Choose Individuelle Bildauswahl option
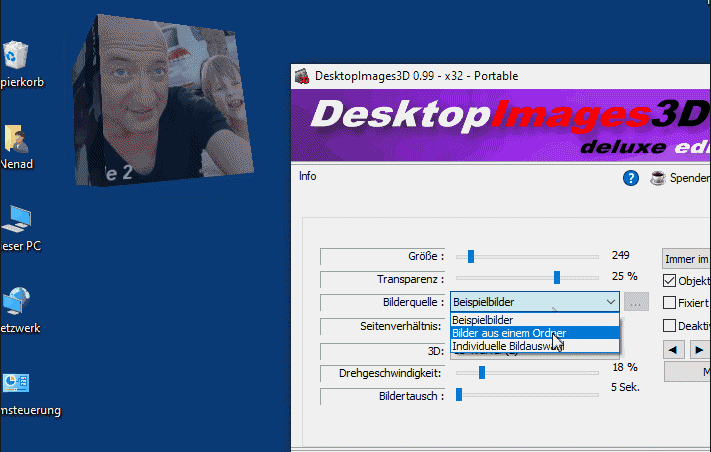711x452 pixels. (x=535, y=346)
